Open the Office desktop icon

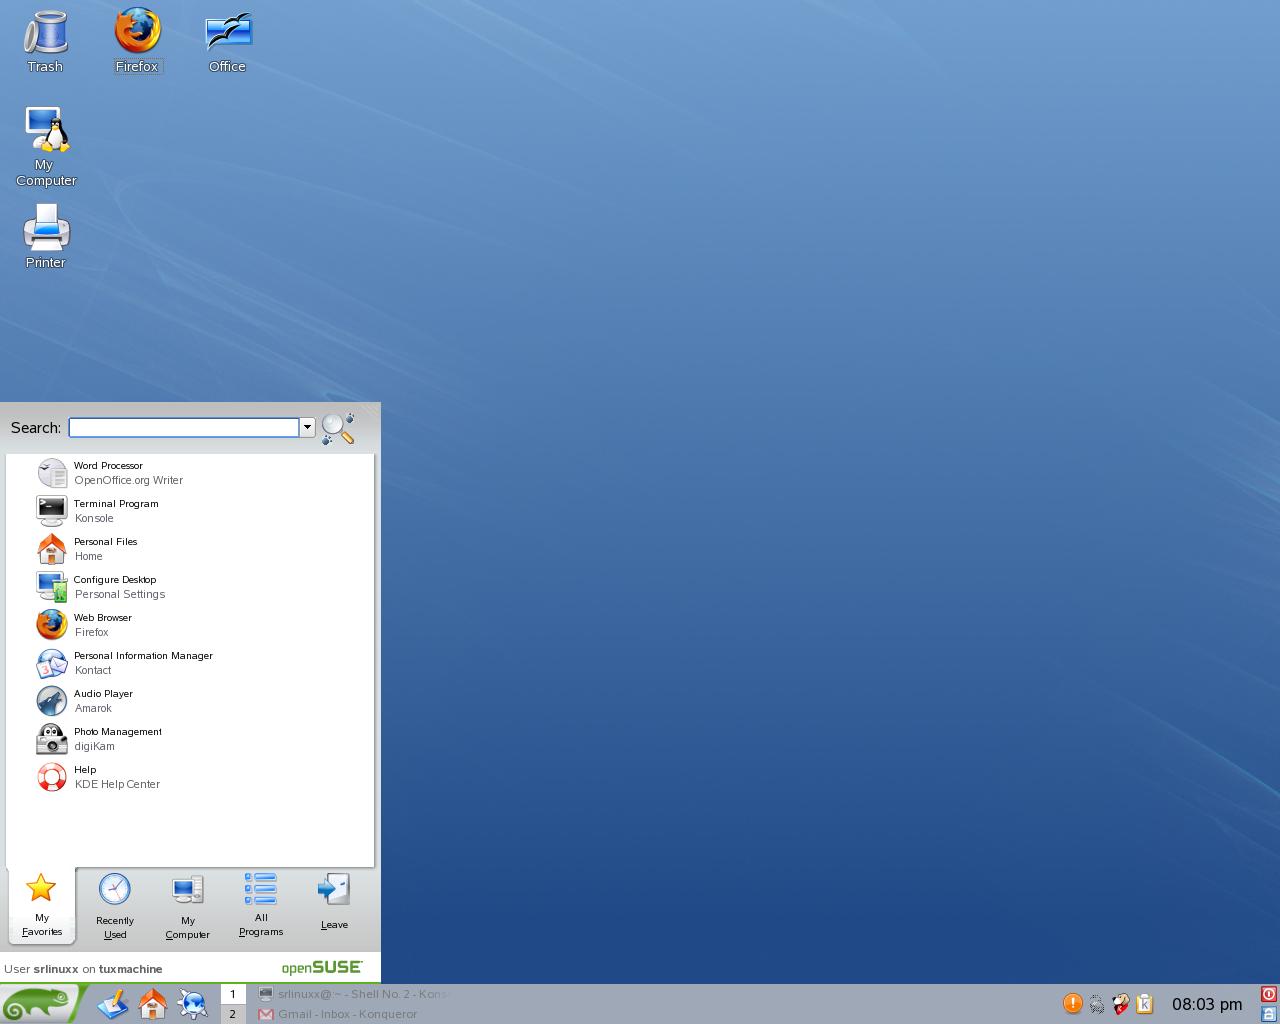228,40
